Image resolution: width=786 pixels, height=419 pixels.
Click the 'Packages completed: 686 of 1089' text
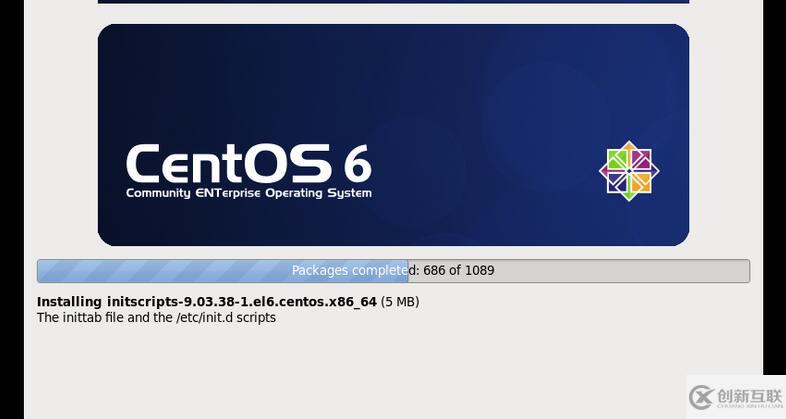tap(393, 270)
